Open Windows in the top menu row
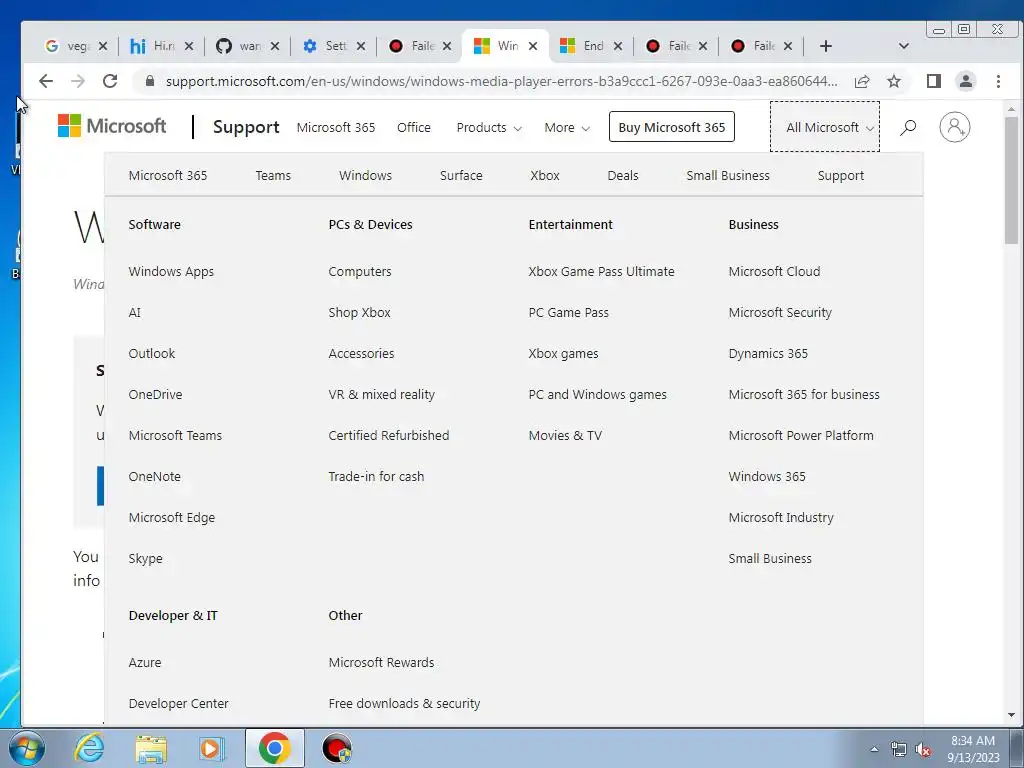This screenshot has height=768, width=1024. pyautogui.click(x=365, y=175)
